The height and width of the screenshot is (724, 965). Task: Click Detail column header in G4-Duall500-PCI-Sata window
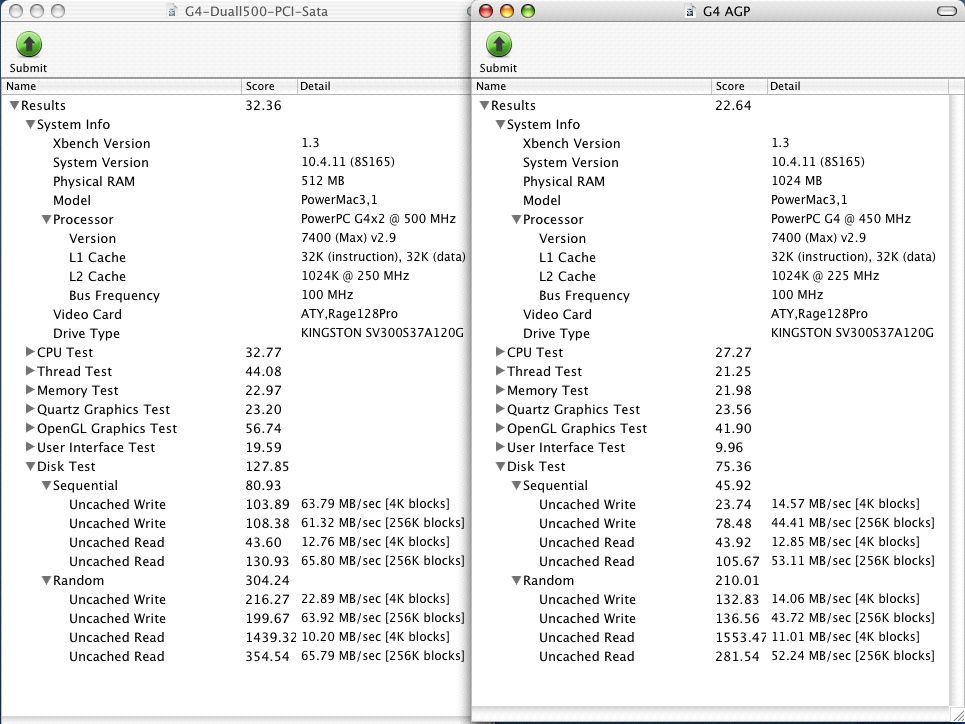coord(384,87)
